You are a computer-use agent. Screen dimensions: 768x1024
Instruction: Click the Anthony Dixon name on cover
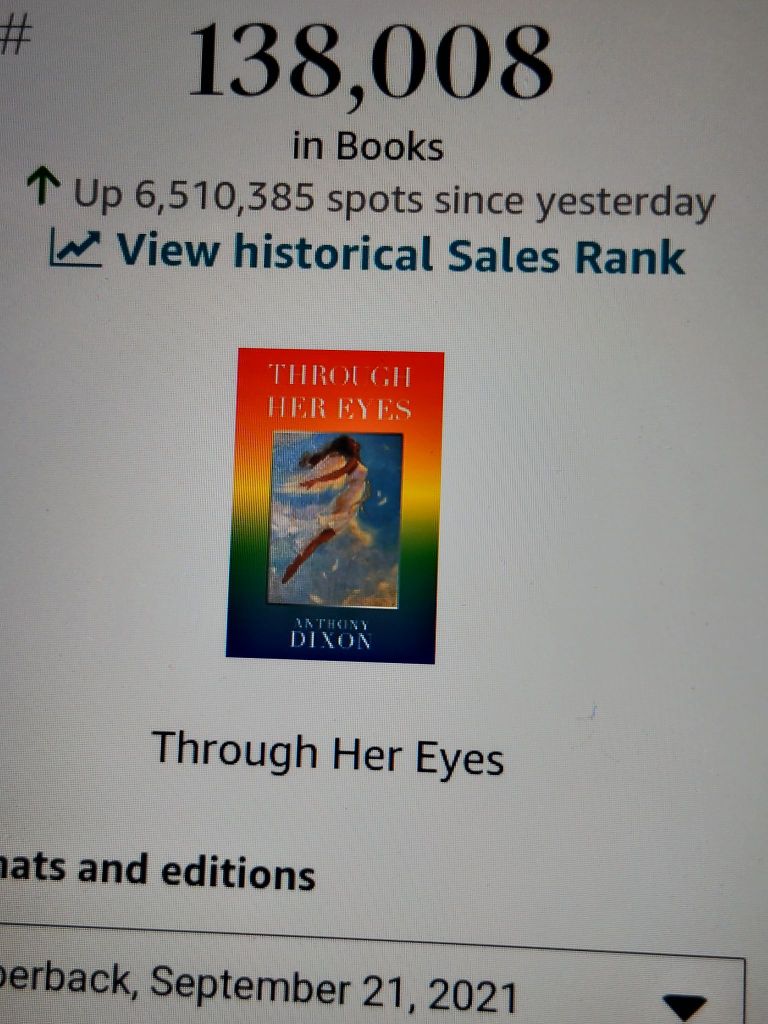[x=331, y=633]
